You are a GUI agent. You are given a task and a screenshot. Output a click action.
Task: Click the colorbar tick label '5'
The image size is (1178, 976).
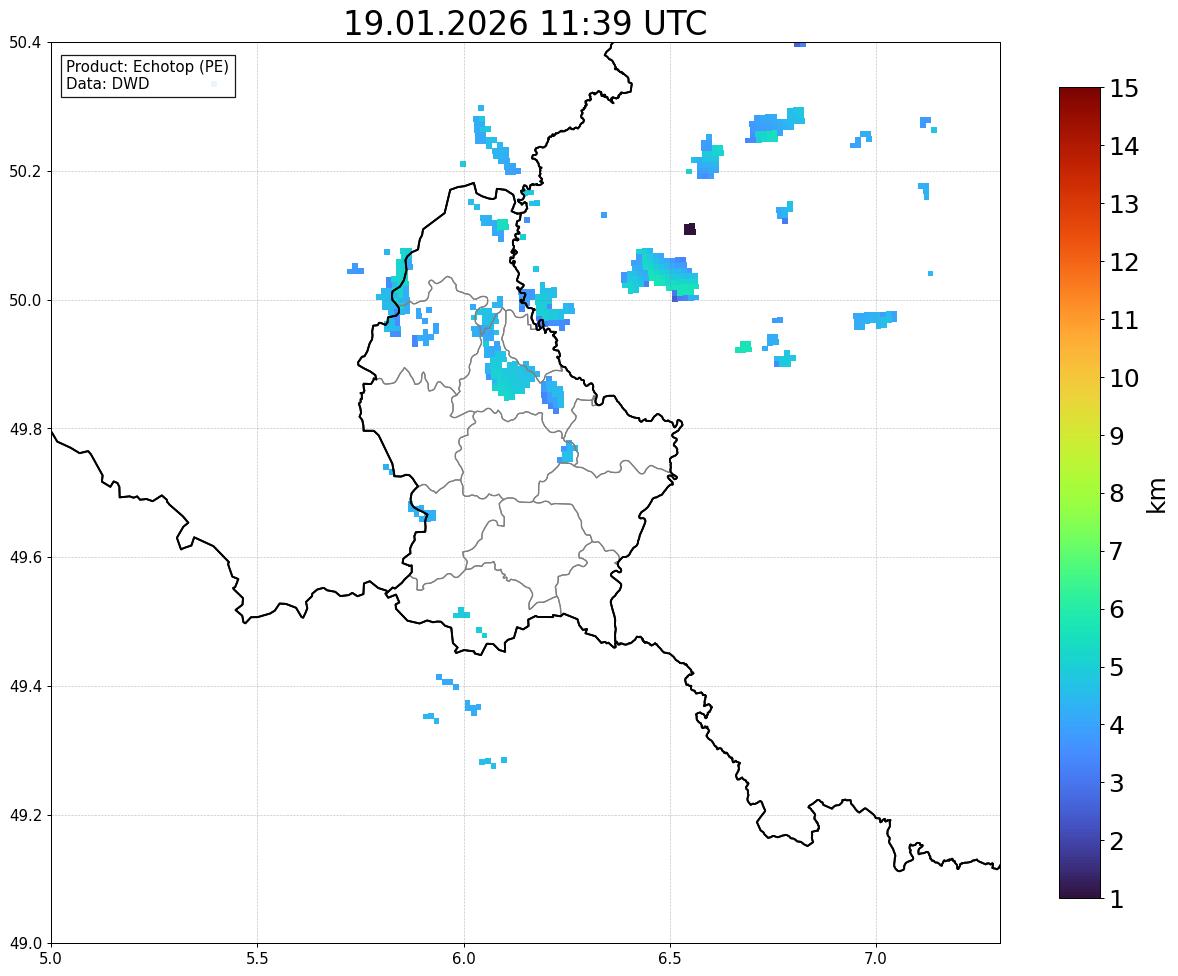click(x=1117, y=667)
